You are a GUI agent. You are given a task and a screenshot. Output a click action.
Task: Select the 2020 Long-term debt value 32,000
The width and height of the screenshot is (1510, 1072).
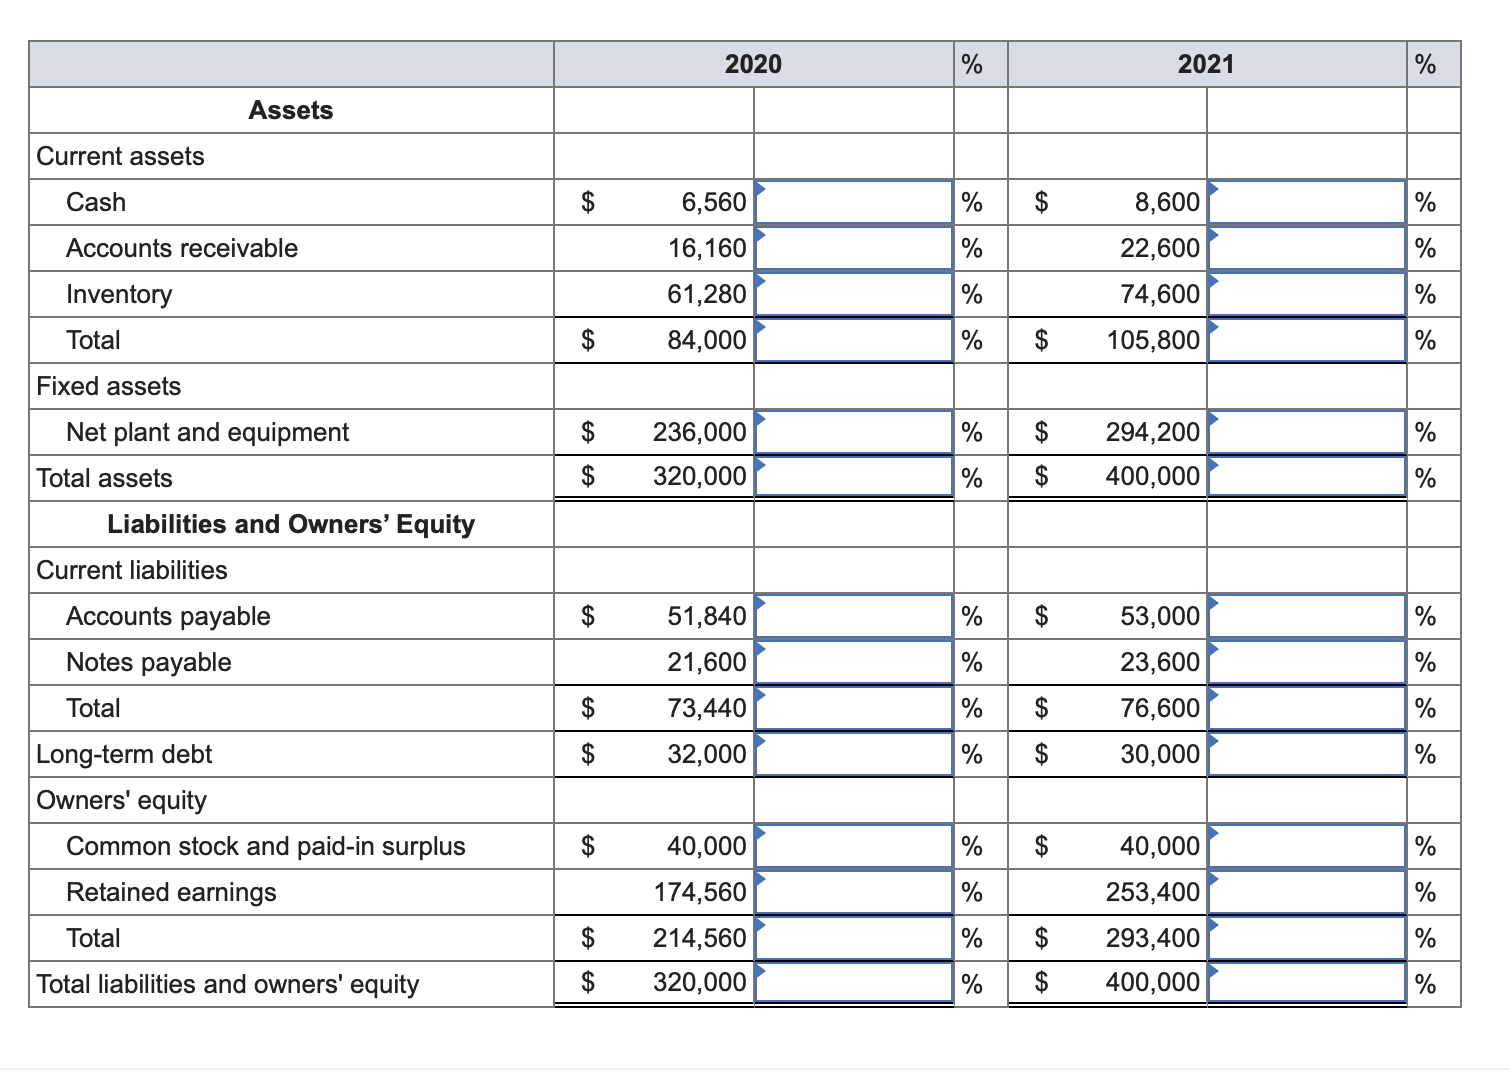(707, 754)
